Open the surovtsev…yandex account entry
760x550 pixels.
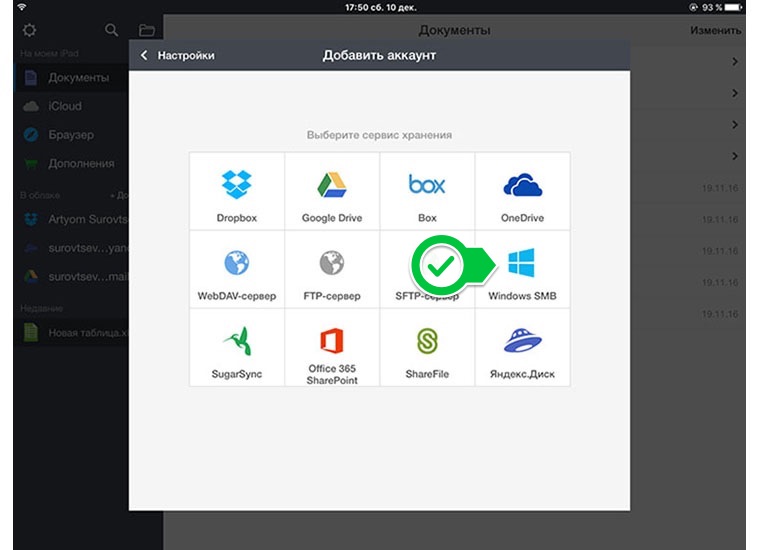pos(72,248)
